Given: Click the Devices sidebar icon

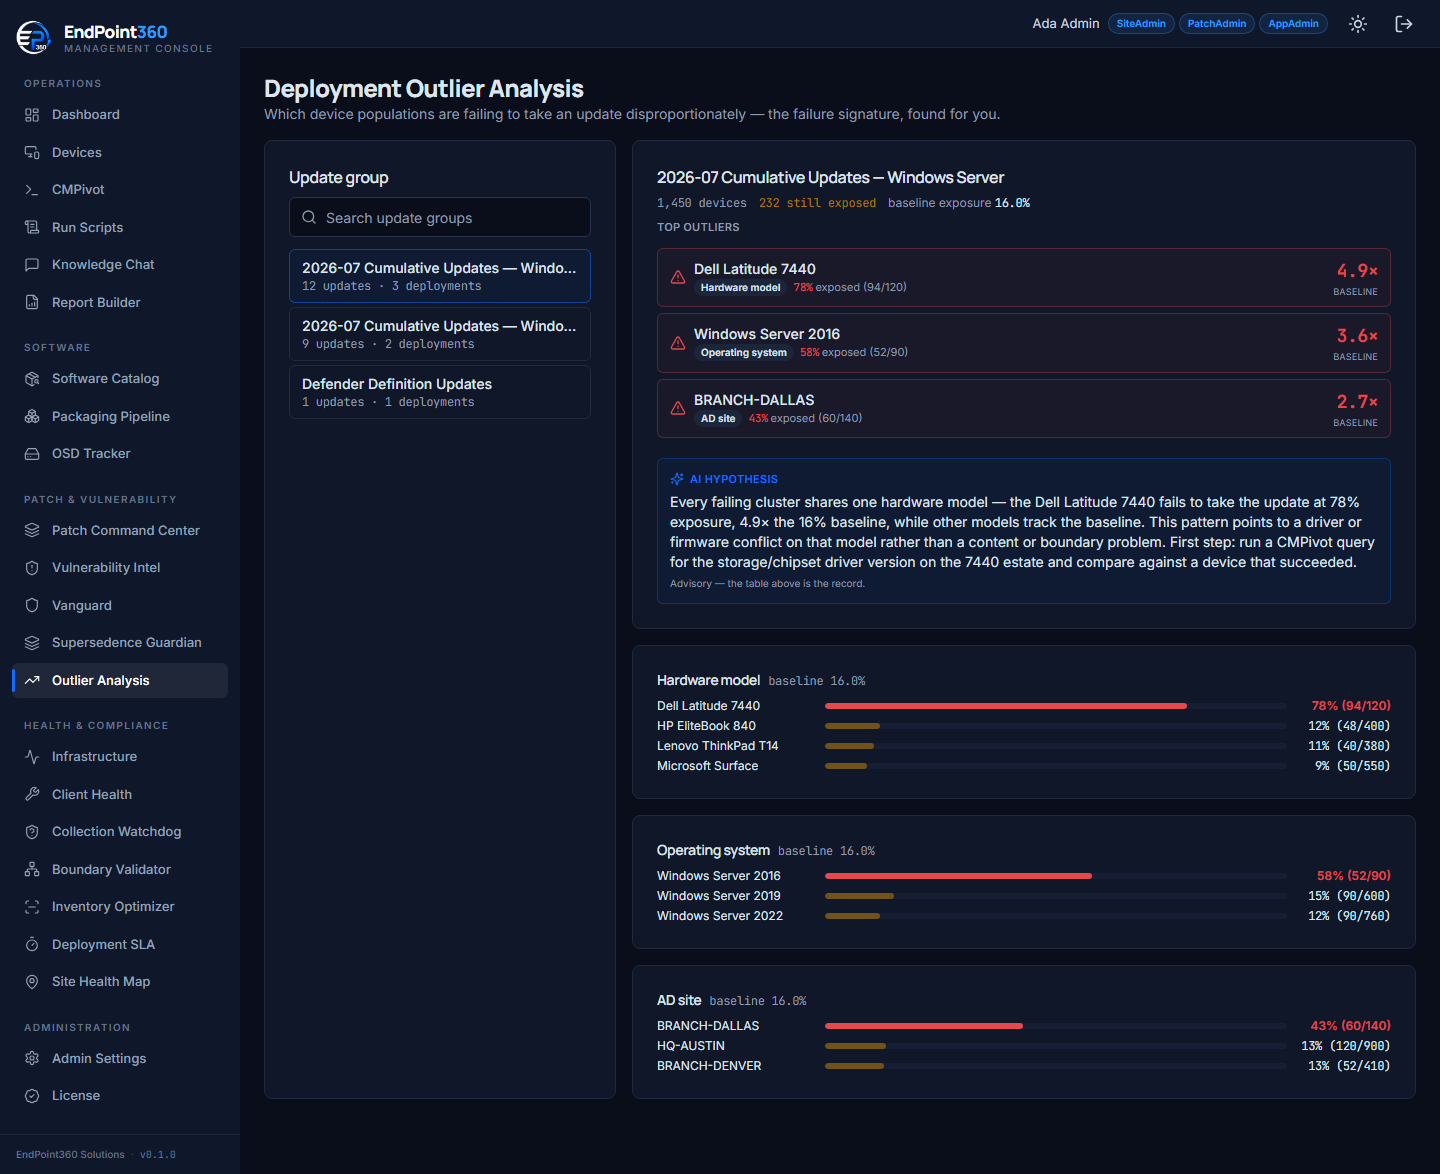Looking at the screenshot, I should pyautogui.click(x=32, y=153).
